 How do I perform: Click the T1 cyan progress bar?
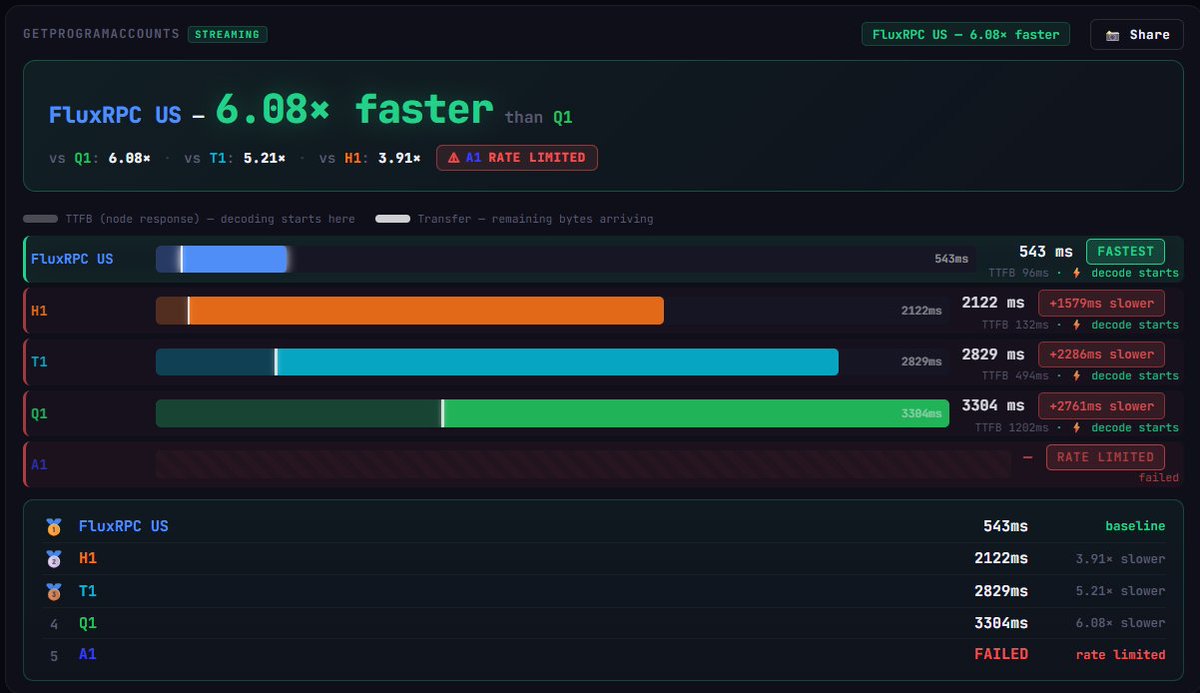point(497,362)
